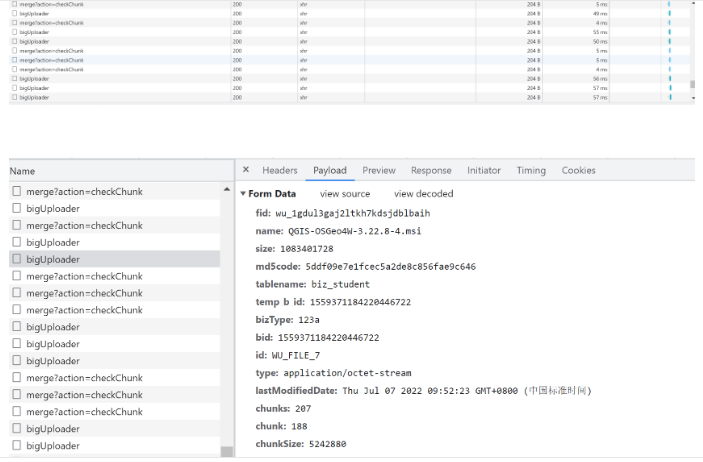Click the 50 ms time cell

[x=600, y=41]
